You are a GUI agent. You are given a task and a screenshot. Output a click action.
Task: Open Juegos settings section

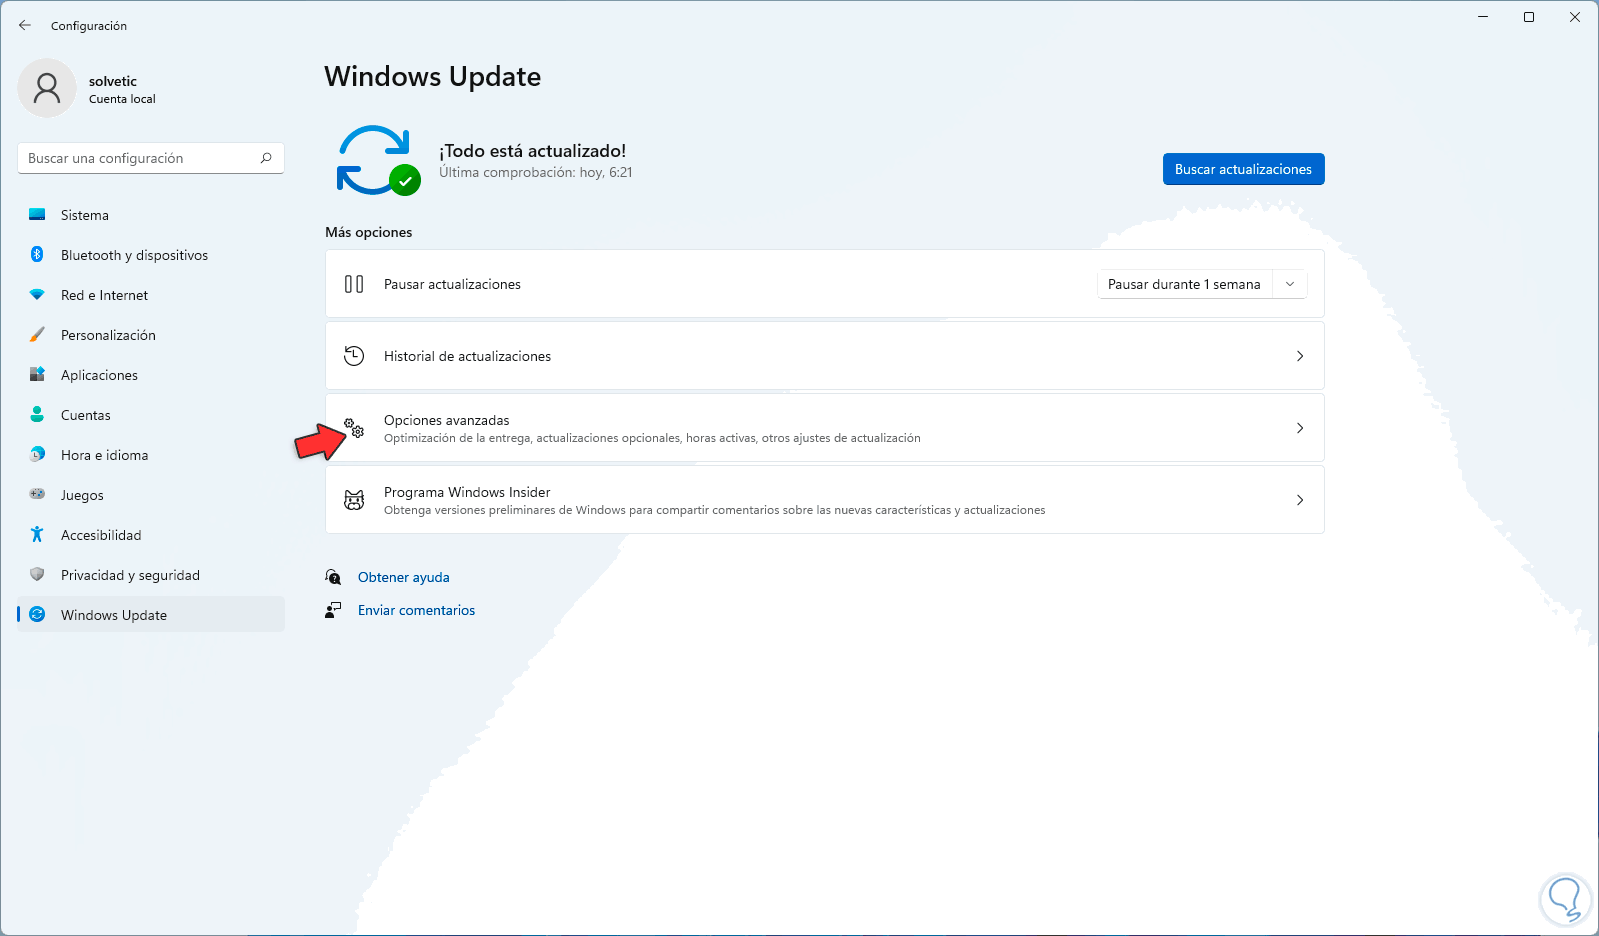pyautogui.click(x=151, y=495)
